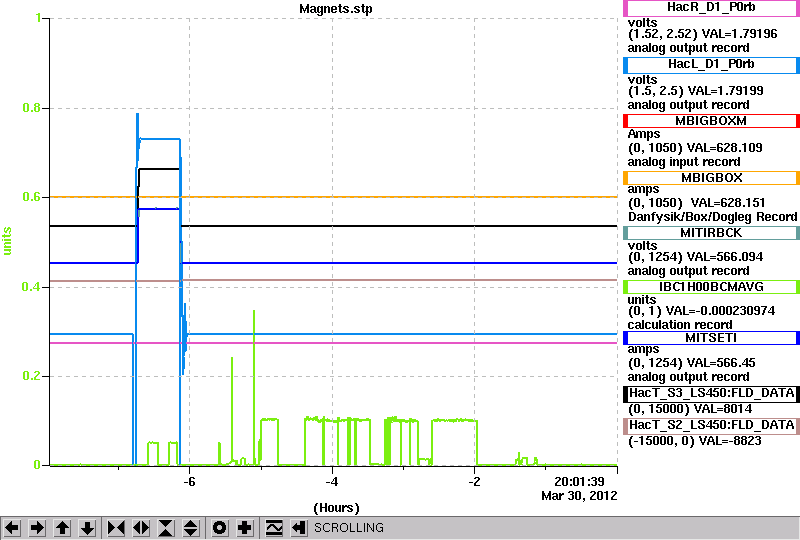Click the circle auto-scale toolbar button

click(x=219, y=528)
